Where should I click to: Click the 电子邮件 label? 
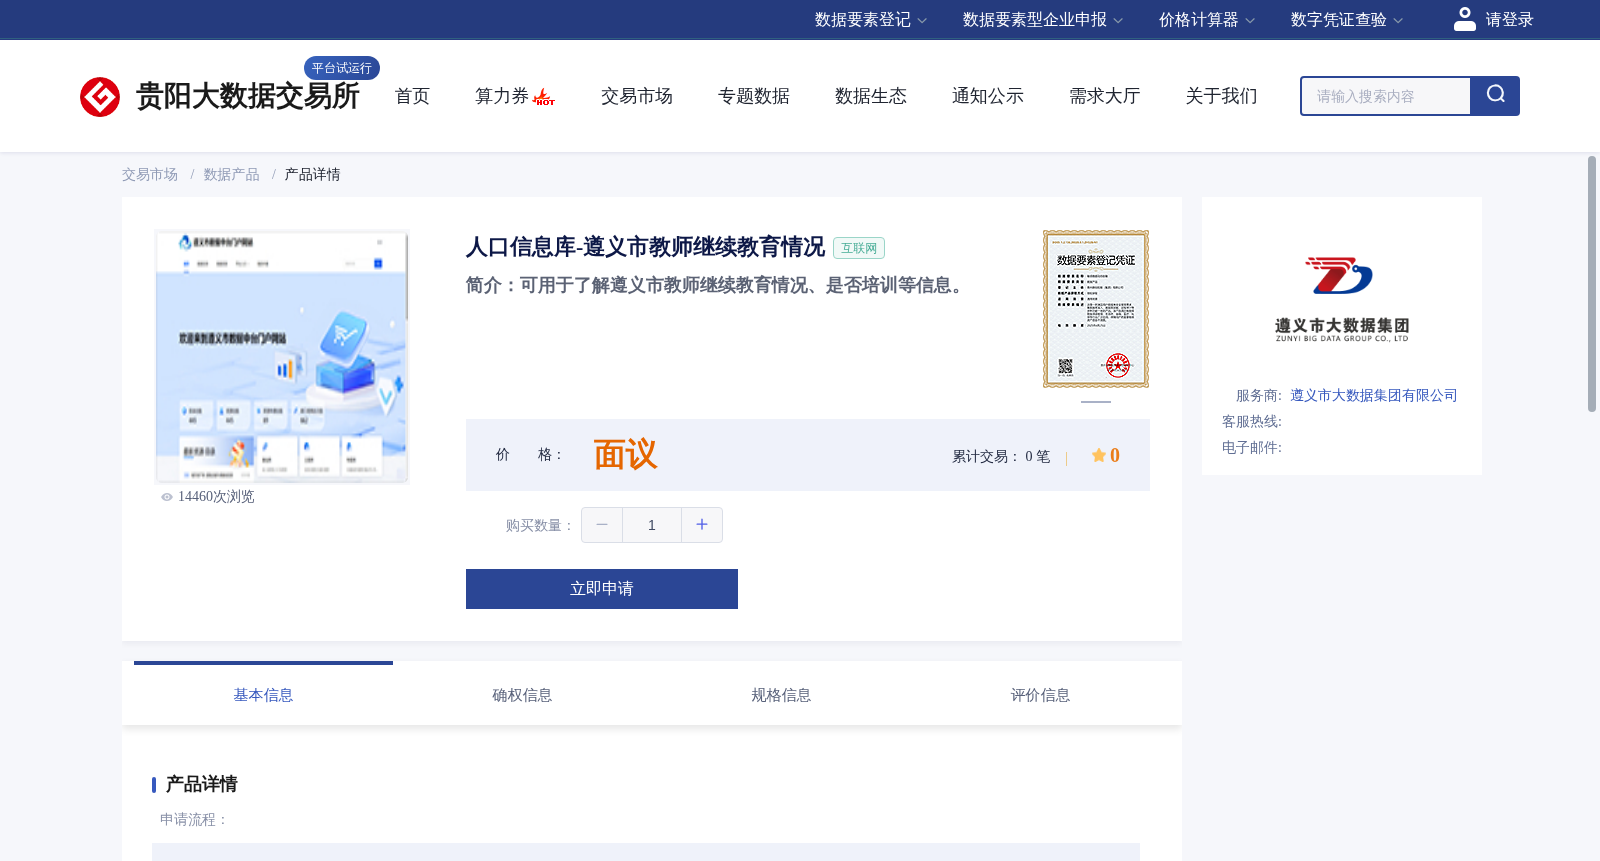(1252, 448)
